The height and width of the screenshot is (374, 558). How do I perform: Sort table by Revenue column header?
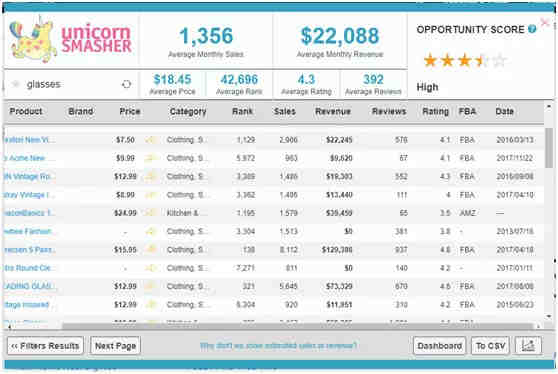(x=333, y=111)
